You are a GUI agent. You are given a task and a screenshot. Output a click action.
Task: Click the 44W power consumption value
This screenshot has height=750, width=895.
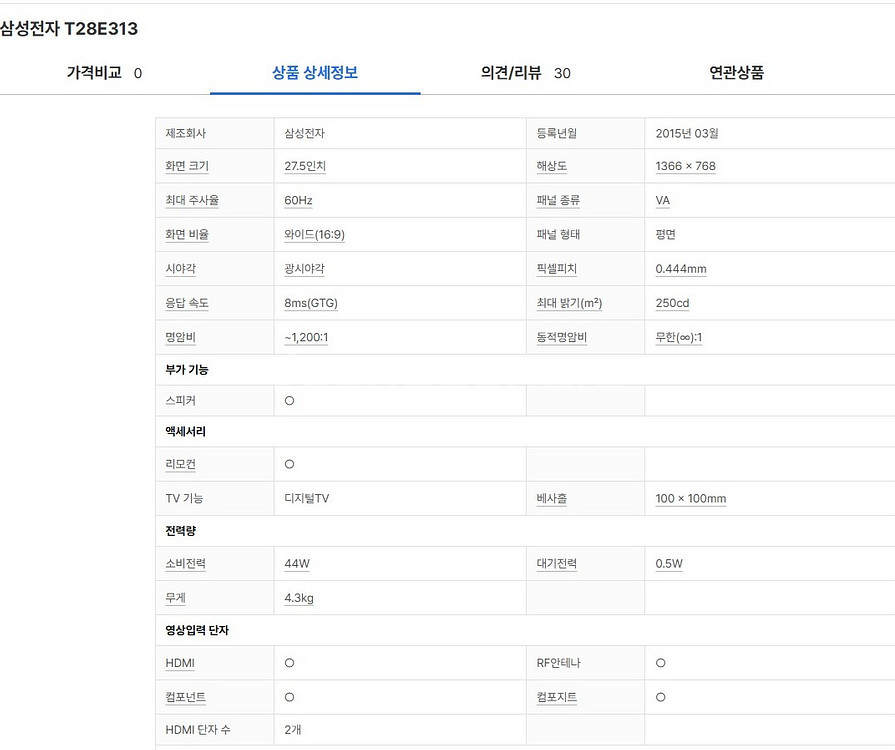(x=297, y=564)
